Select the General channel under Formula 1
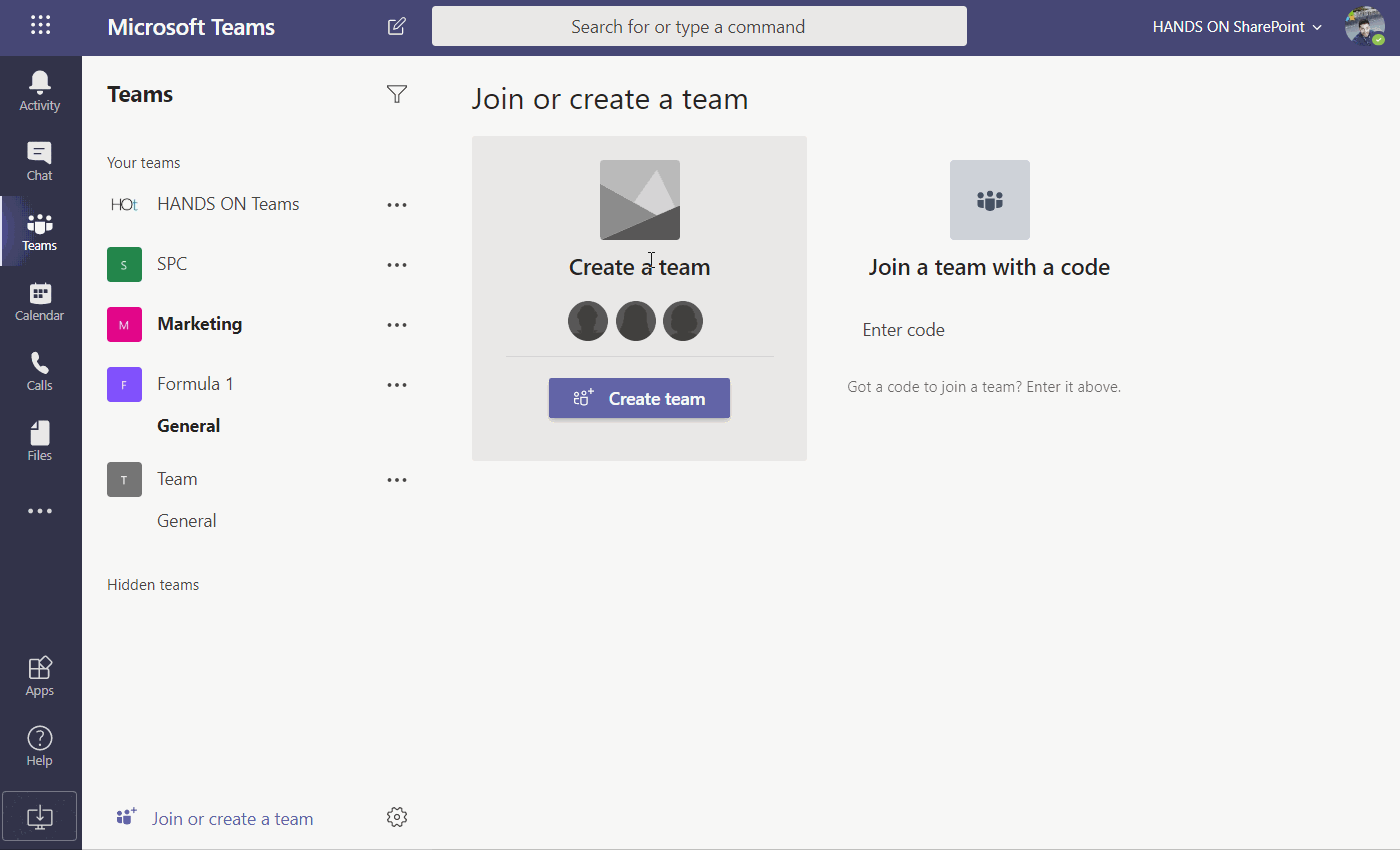Screen dimensions: 1400x850 point(189,426)
